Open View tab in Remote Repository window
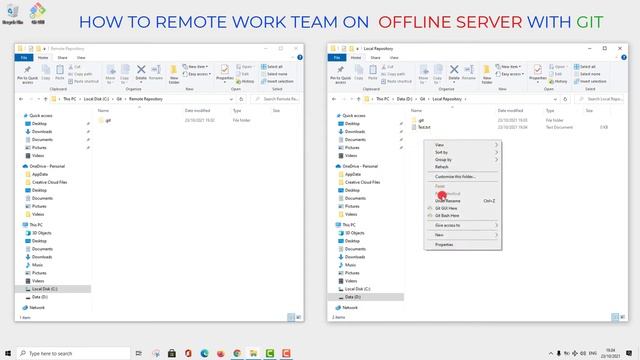Screen dimensions: 640x360 pyautogui.click(x=81, y=58)
